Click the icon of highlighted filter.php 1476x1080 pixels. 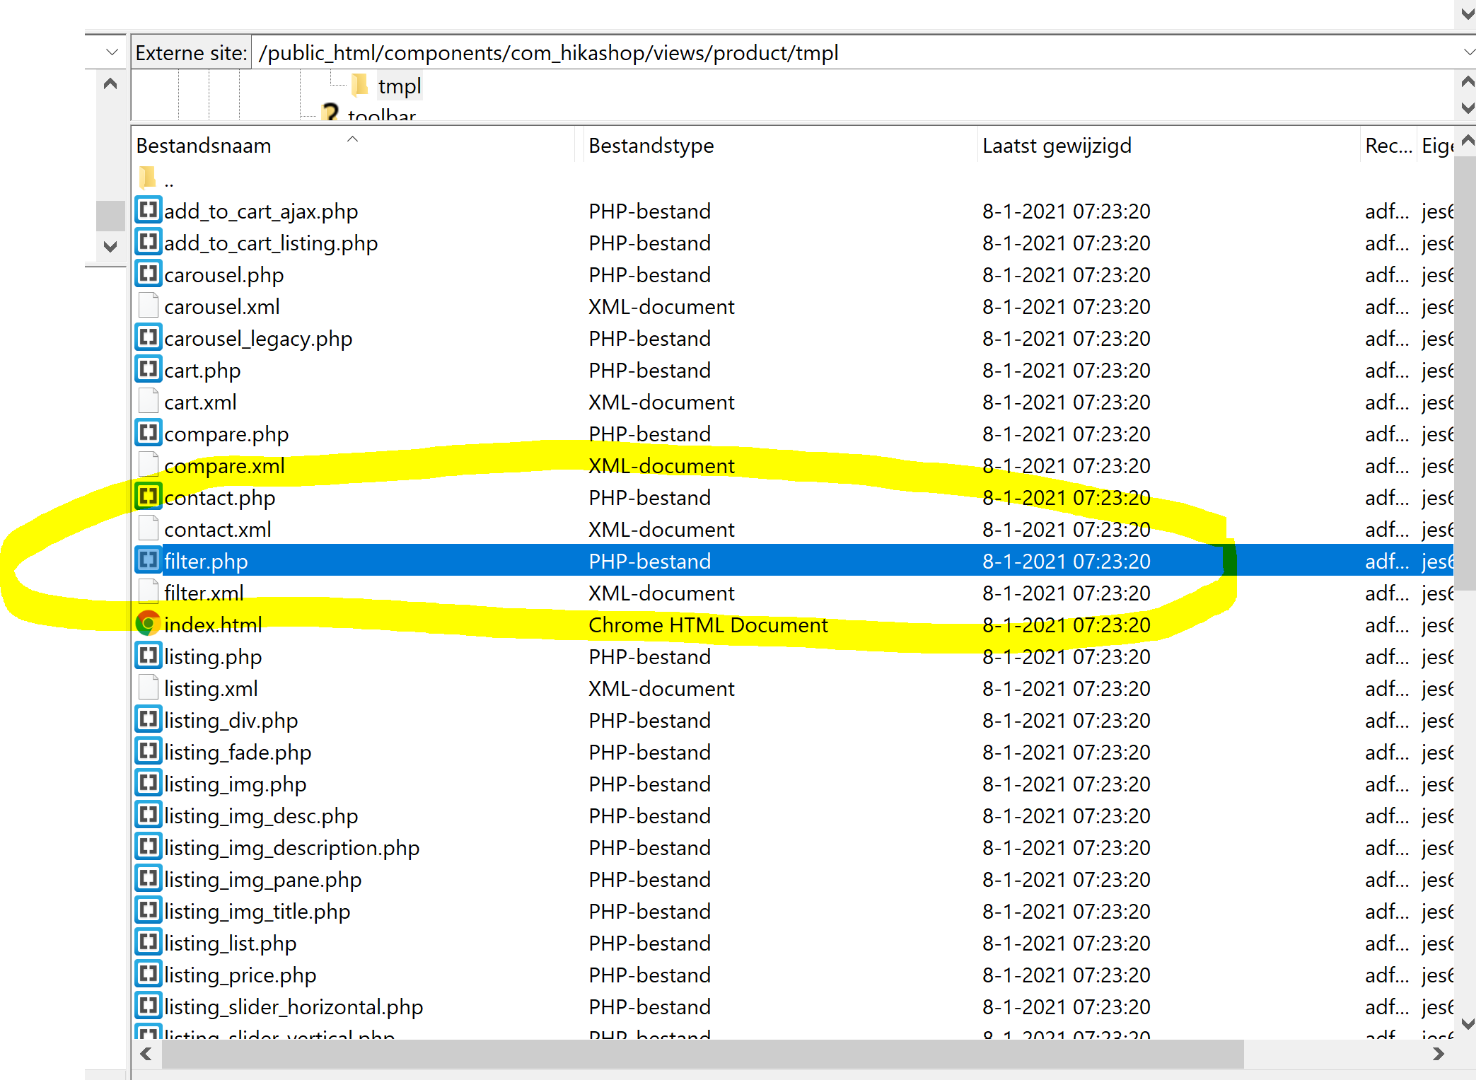[x=148, y=561]
